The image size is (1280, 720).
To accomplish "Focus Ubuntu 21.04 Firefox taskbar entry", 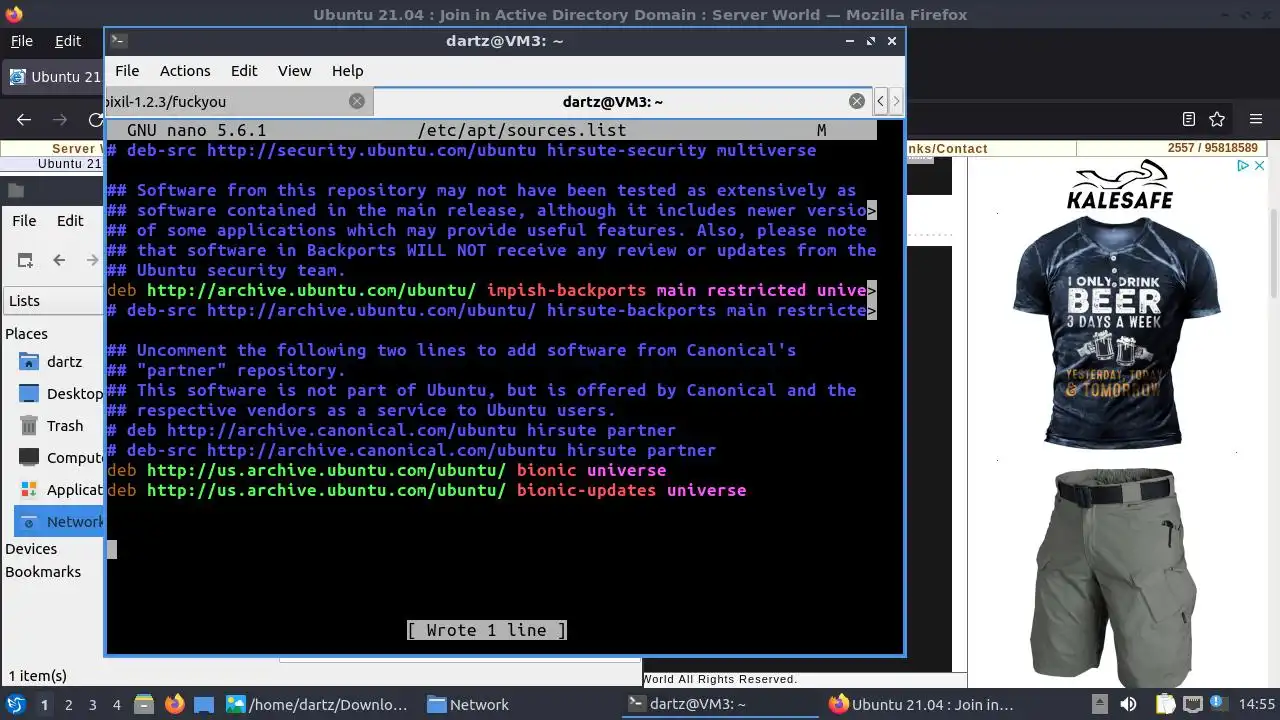I will [921, 704].
